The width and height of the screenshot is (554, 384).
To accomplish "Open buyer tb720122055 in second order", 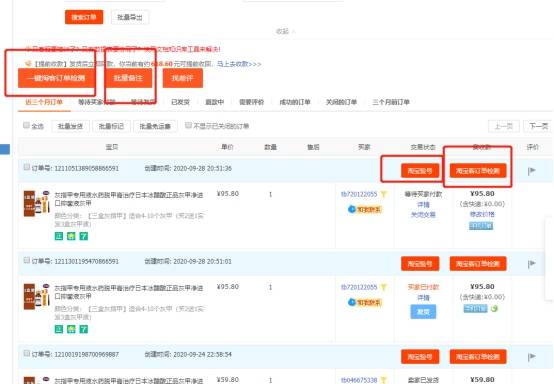I will (x=359, y=287).
